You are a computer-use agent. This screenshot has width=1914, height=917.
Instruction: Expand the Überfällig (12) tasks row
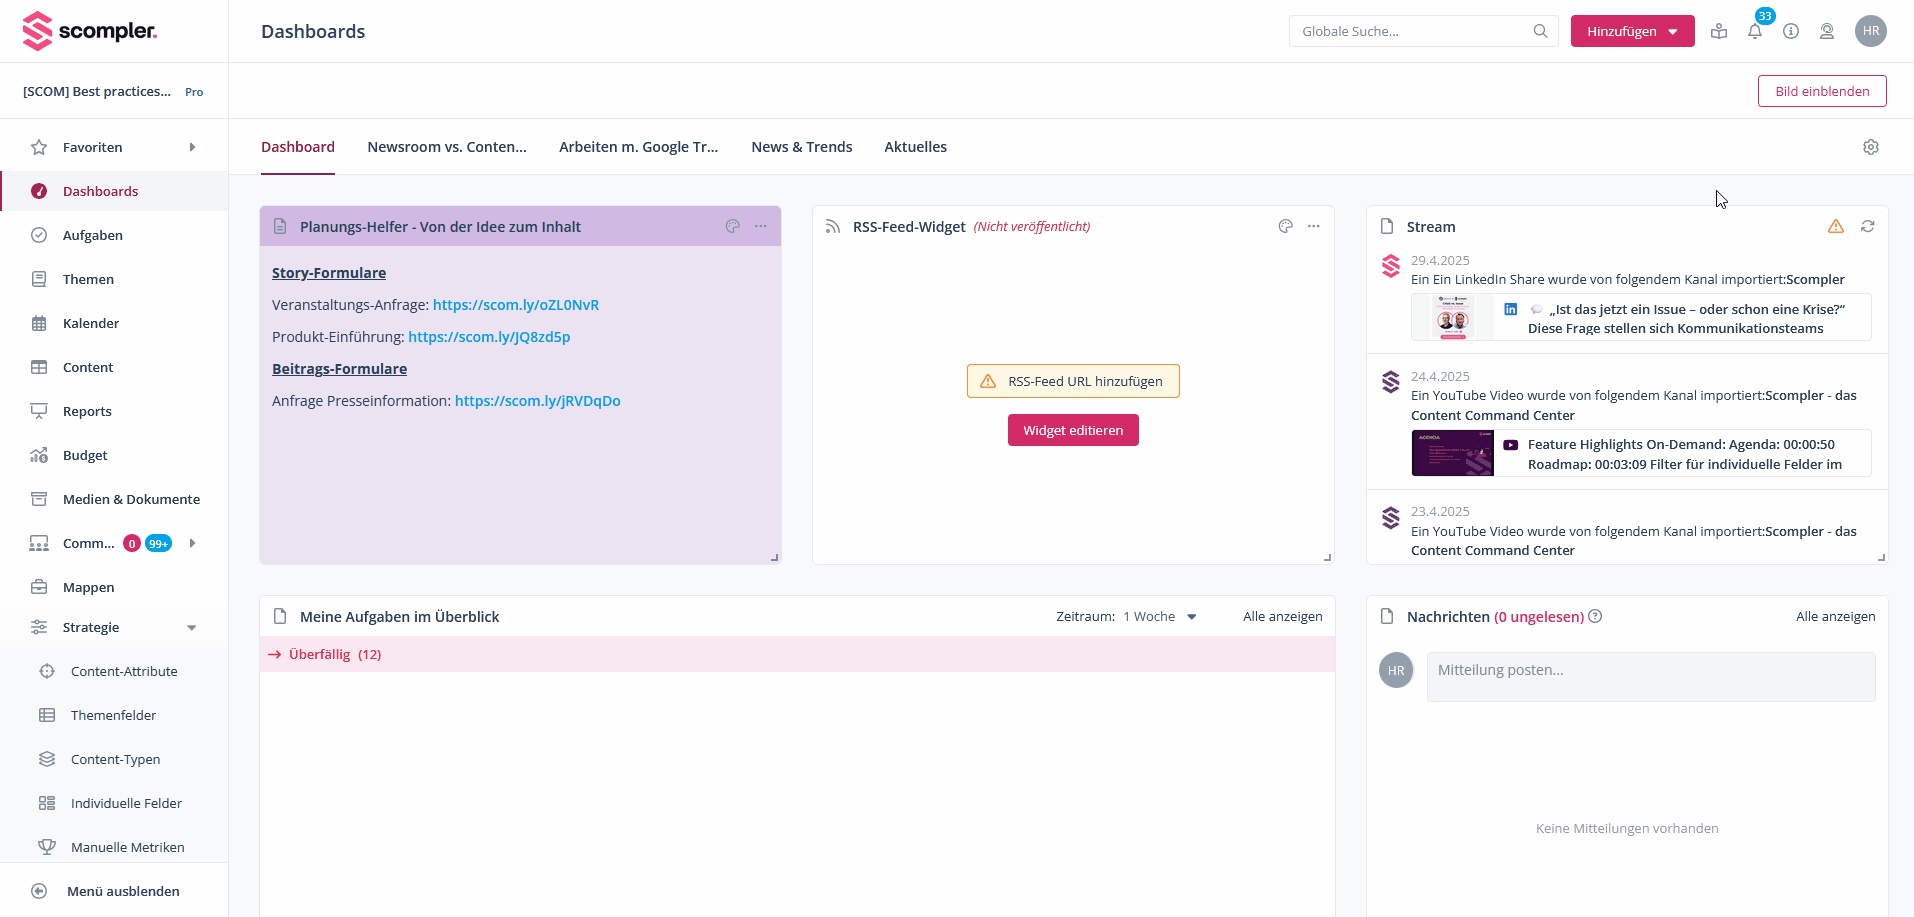333,654
